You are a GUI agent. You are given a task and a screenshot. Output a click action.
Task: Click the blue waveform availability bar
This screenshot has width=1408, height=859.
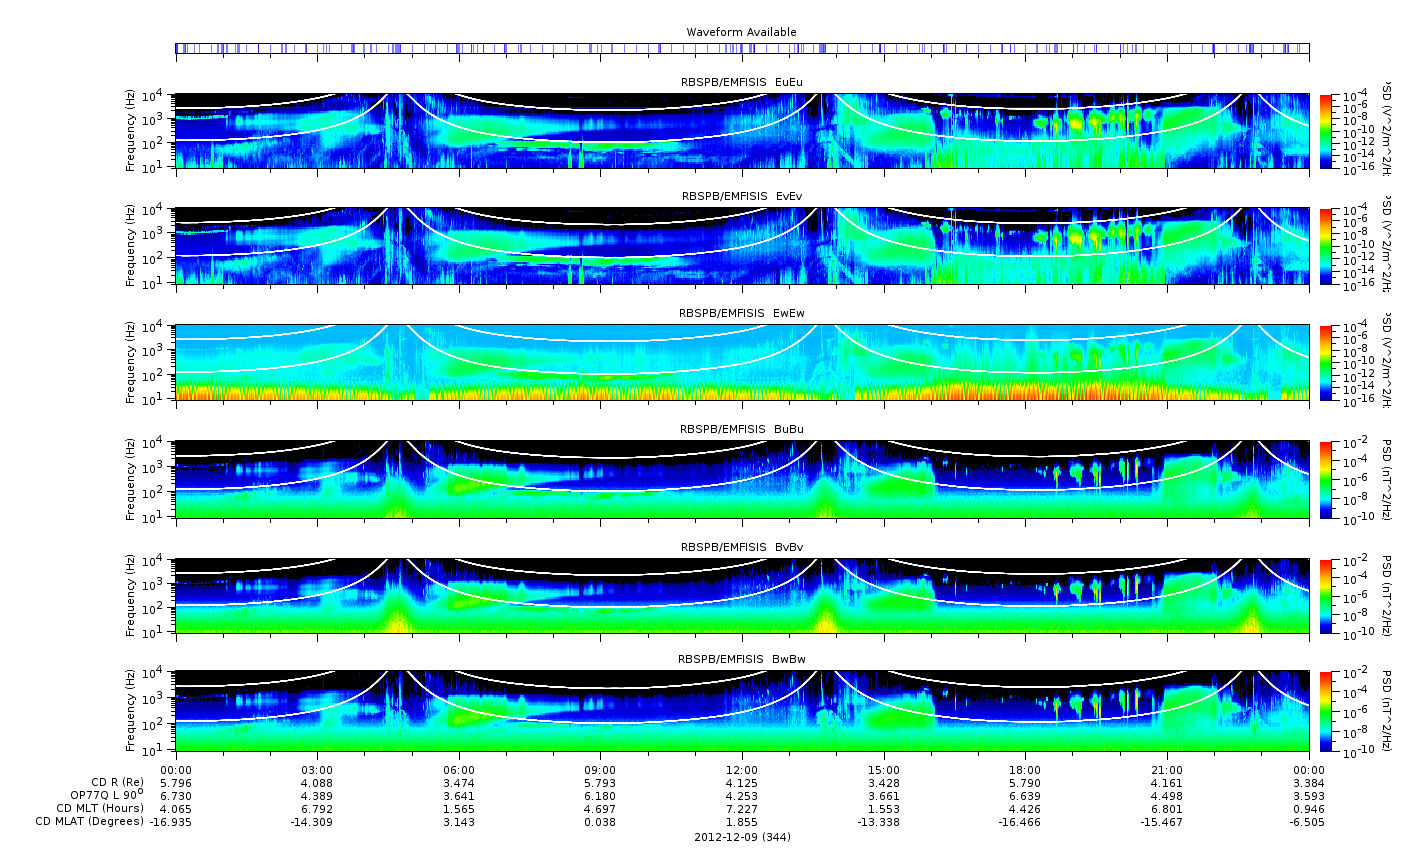click(x=742, y=48)
